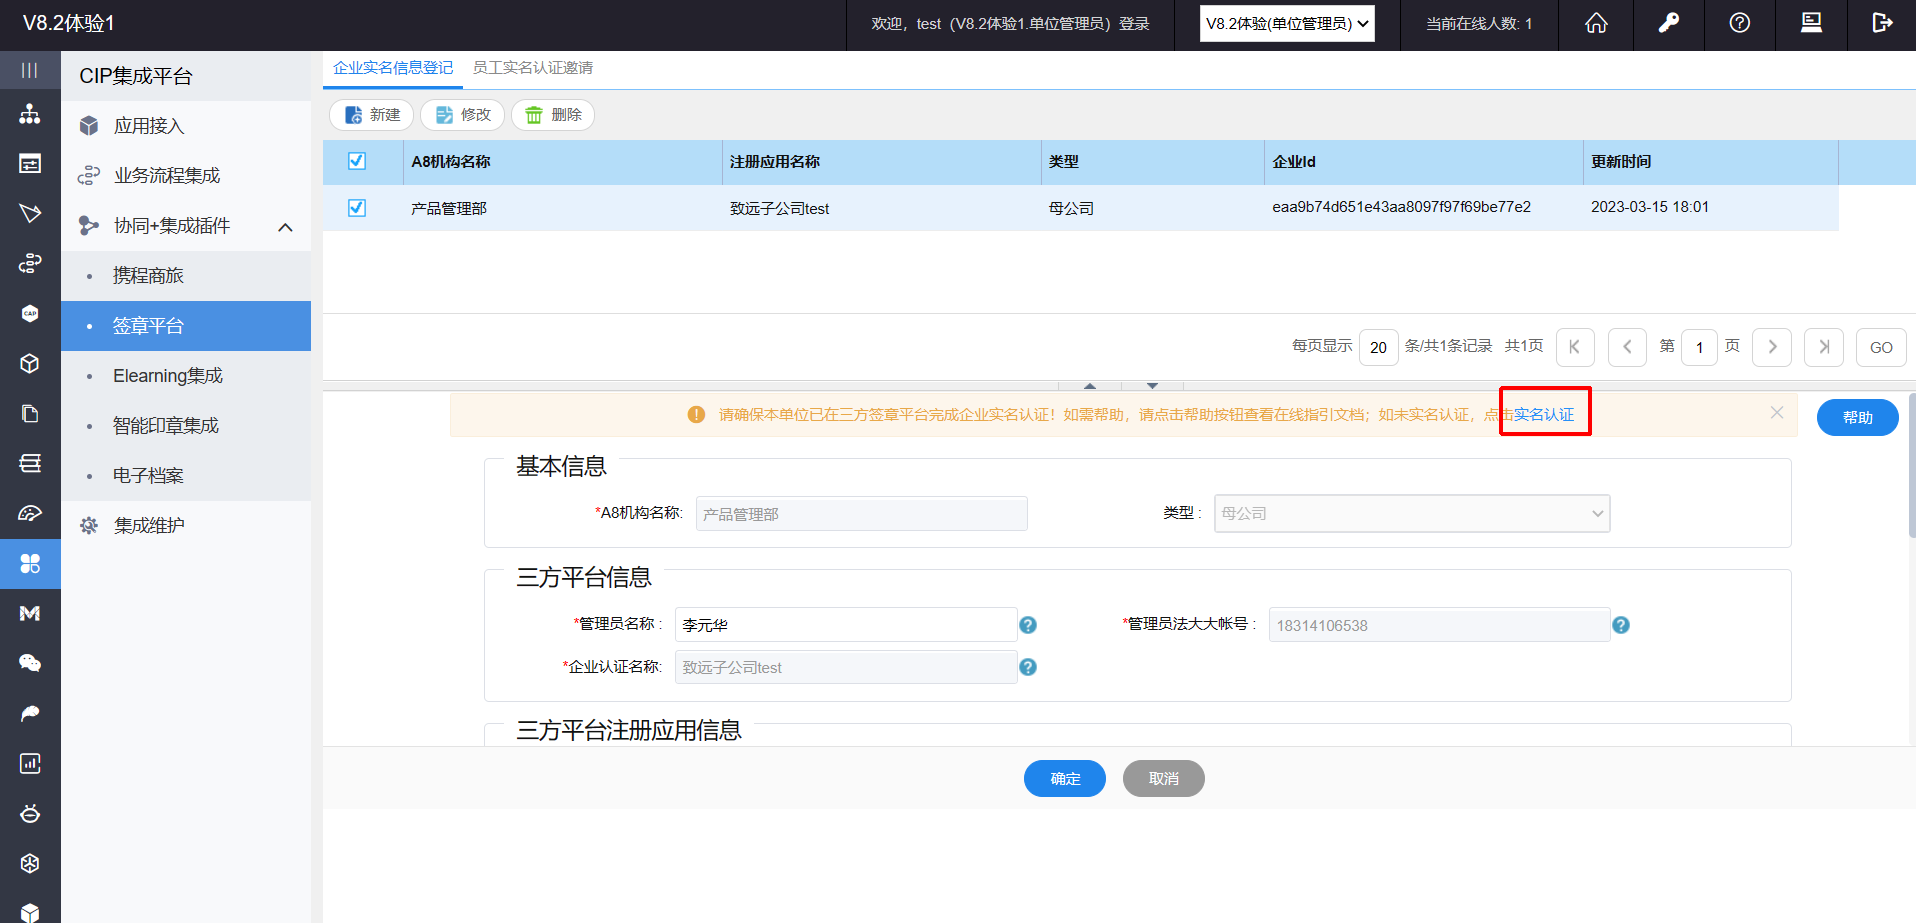The image size is (1916, 923).
Task: Open the V8.2体验(单位管理员) role dropdown
Action: click(x=1286, y=24)
